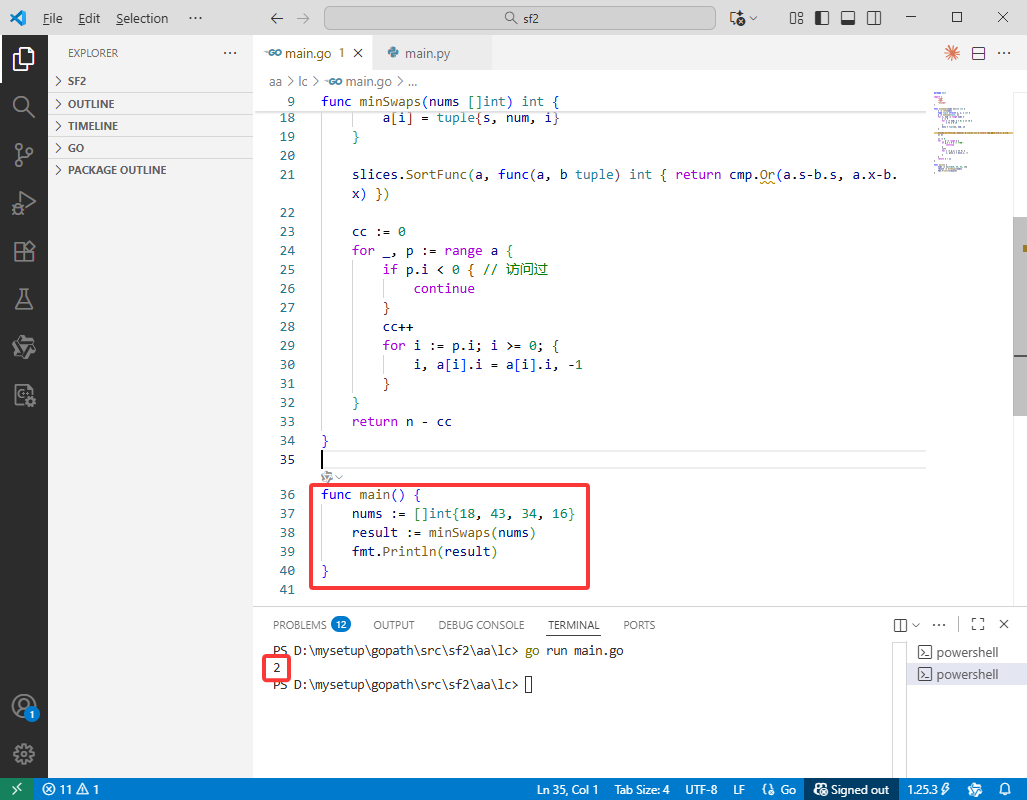Close the main.go tab
1027x800 pixels.
(358, 53)
